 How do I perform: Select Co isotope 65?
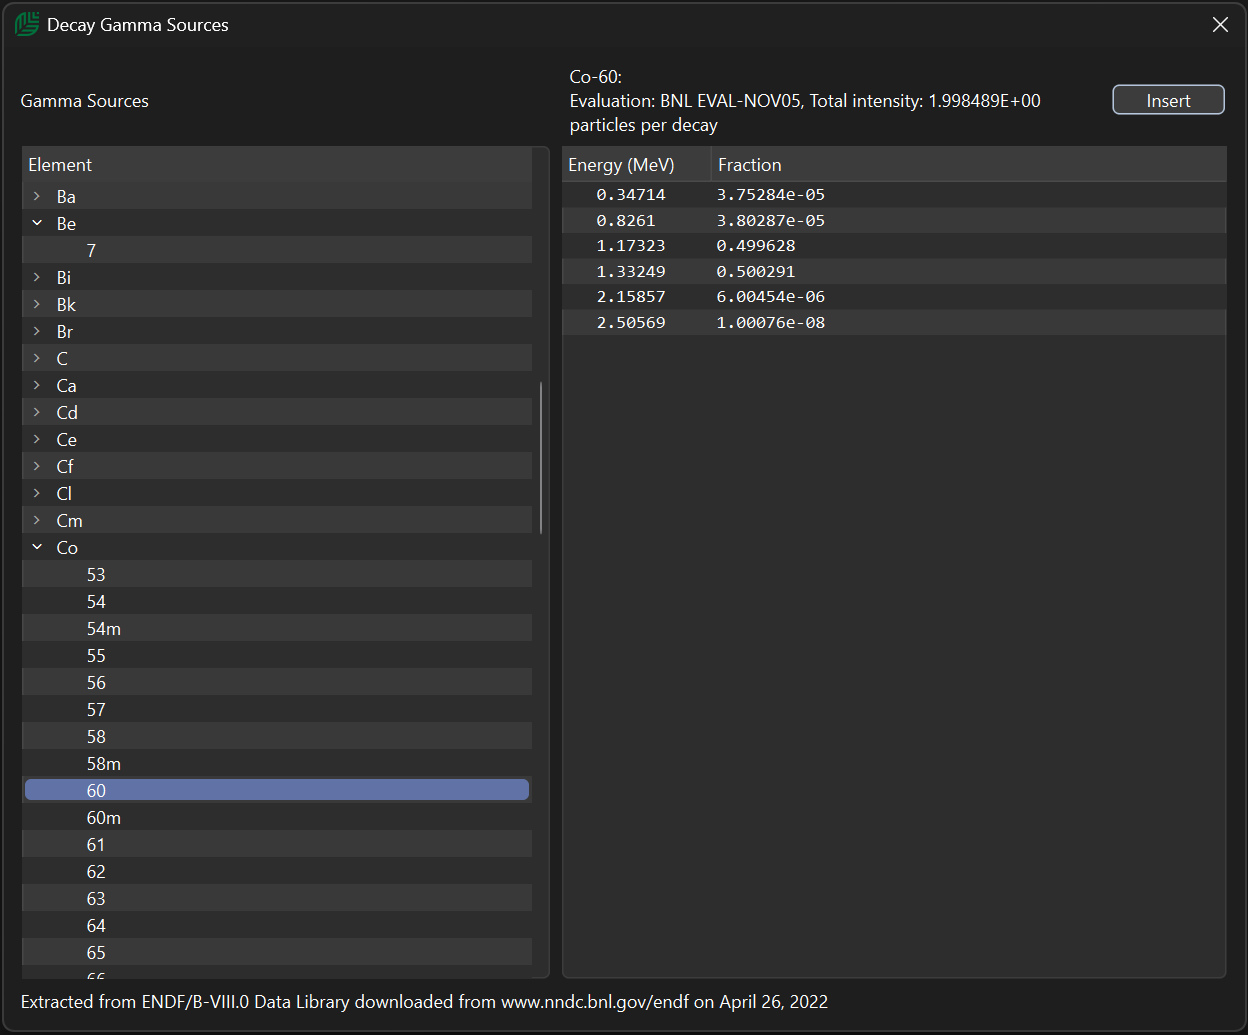click(277, 952)
